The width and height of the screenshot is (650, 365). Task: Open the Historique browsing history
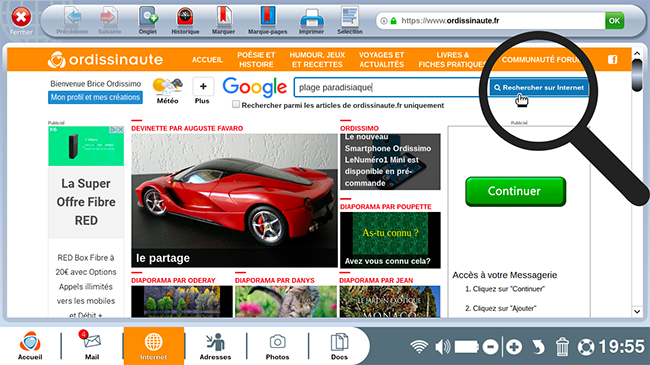coord(185,21)
